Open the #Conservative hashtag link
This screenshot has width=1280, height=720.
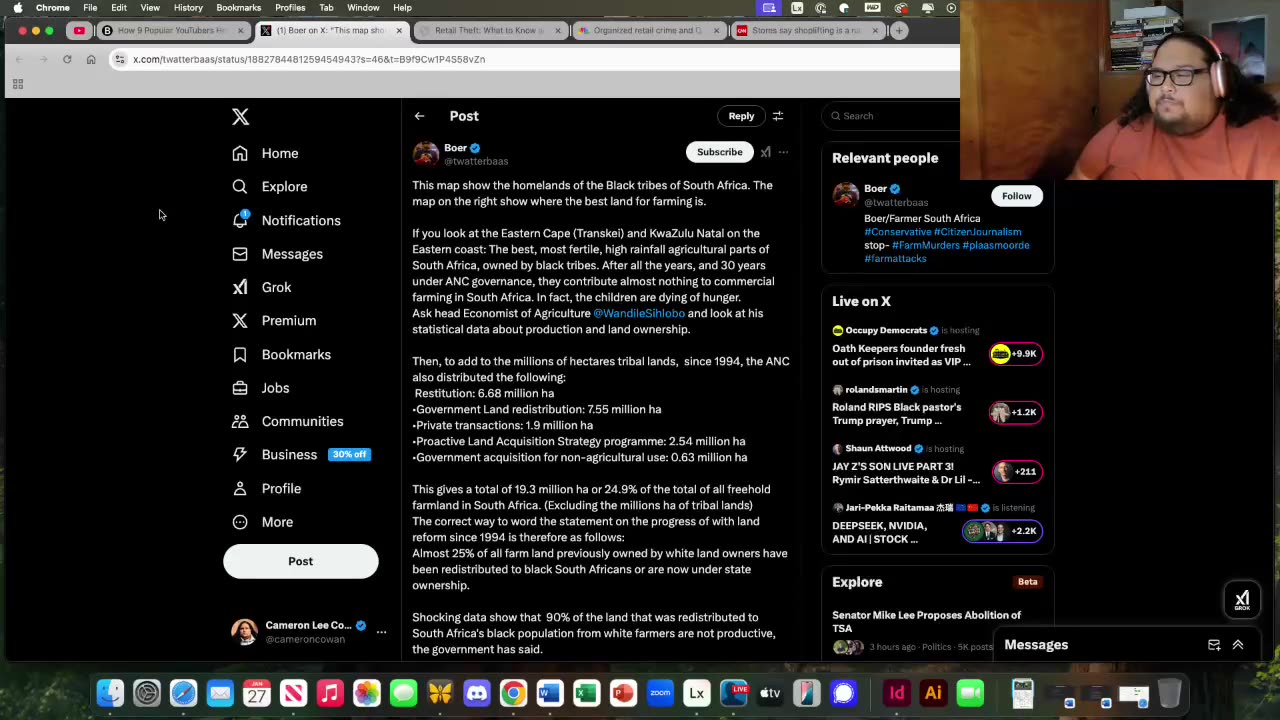(x=897, y=232)
